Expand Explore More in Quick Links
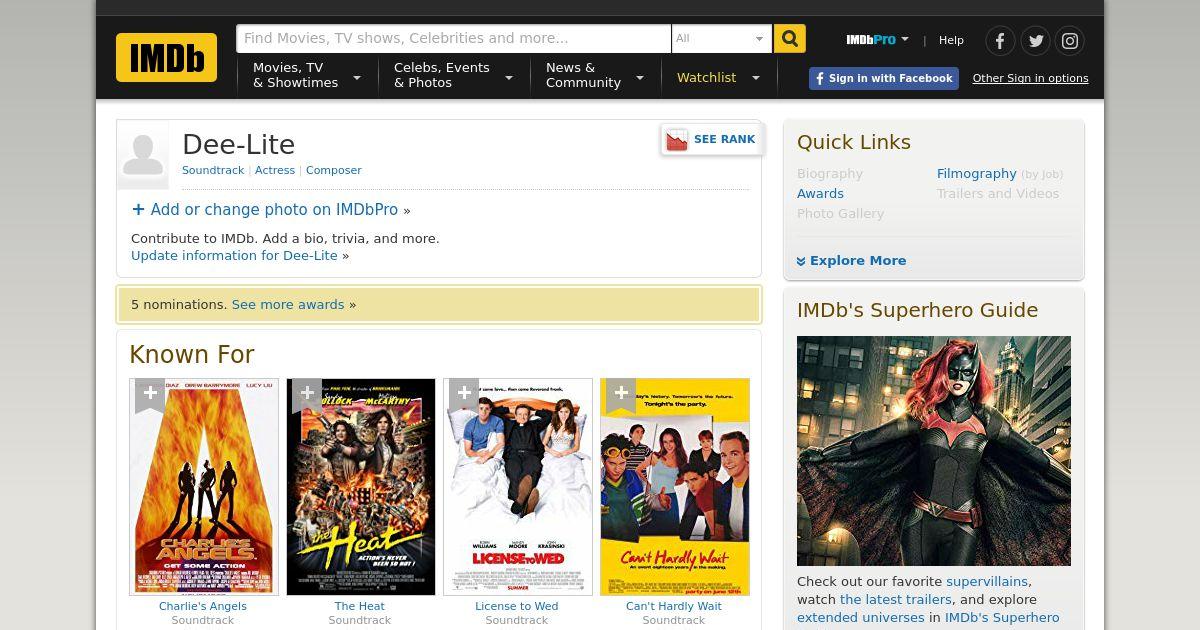Viewport: 1200px width, 630px height. 851,260
